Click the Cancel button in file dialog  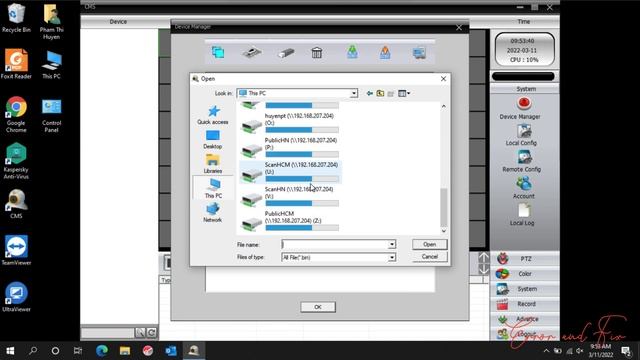(429, 257)
